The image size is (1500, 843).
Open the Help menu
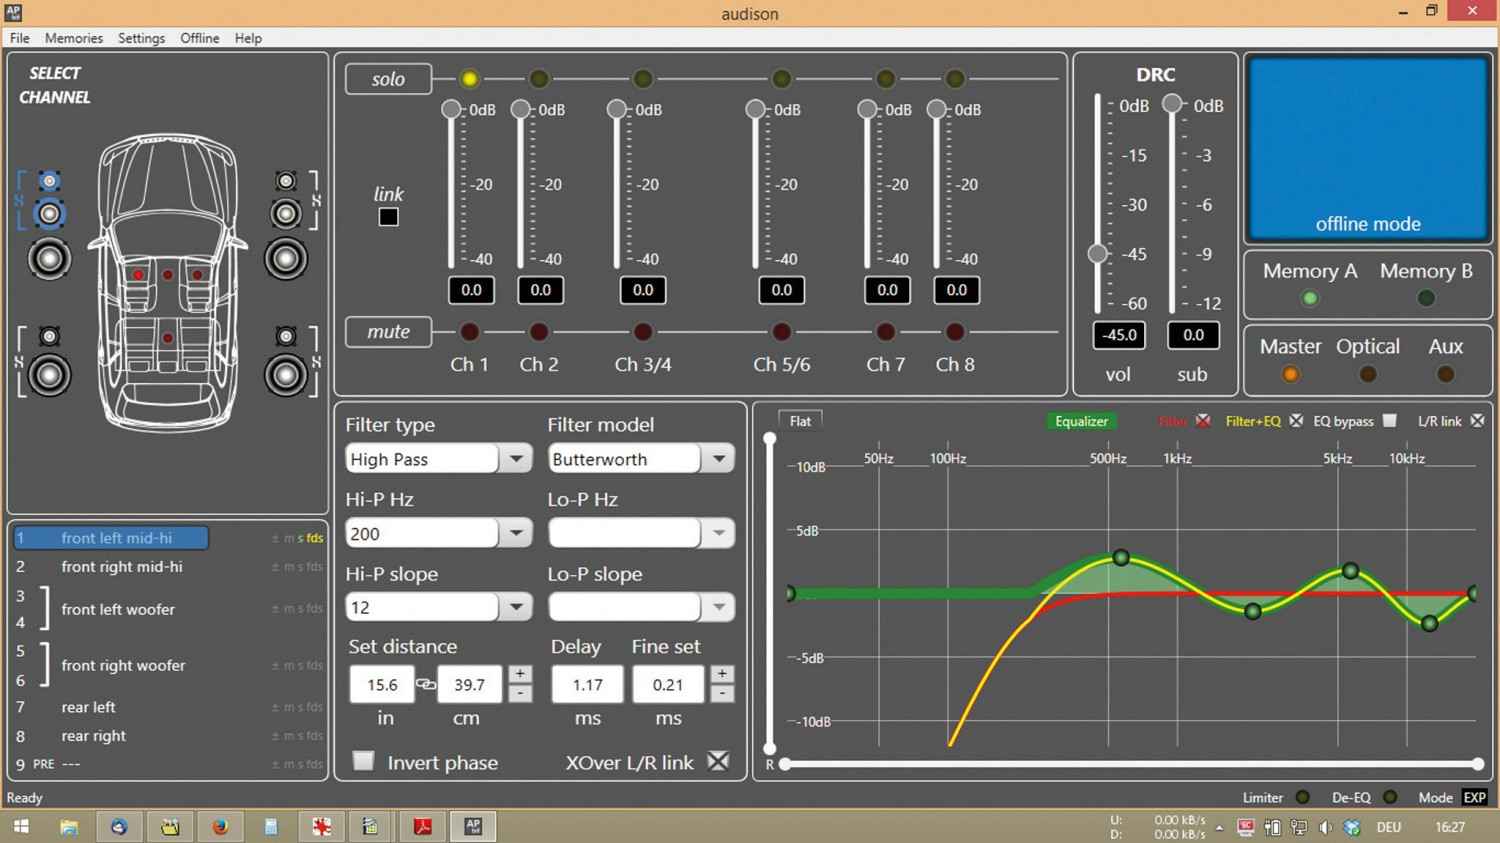[x=248, y=38]
